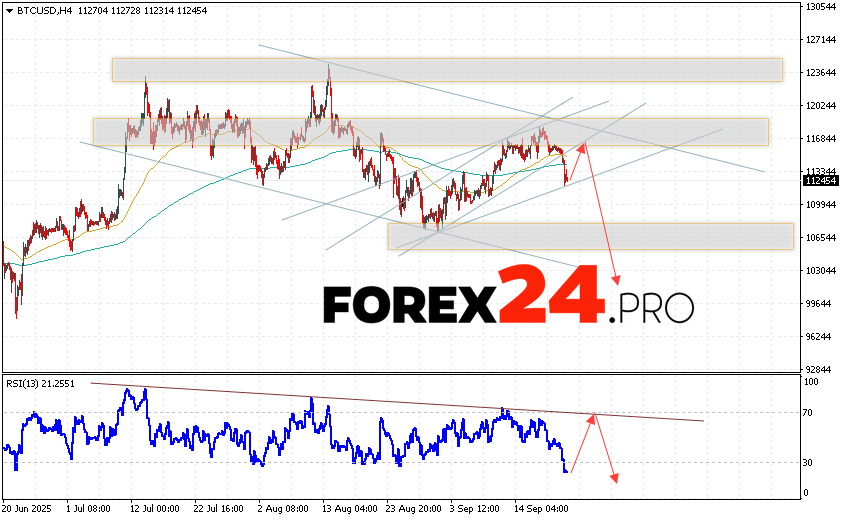Click the small triangle beside BTCUSD,H4

8,10
